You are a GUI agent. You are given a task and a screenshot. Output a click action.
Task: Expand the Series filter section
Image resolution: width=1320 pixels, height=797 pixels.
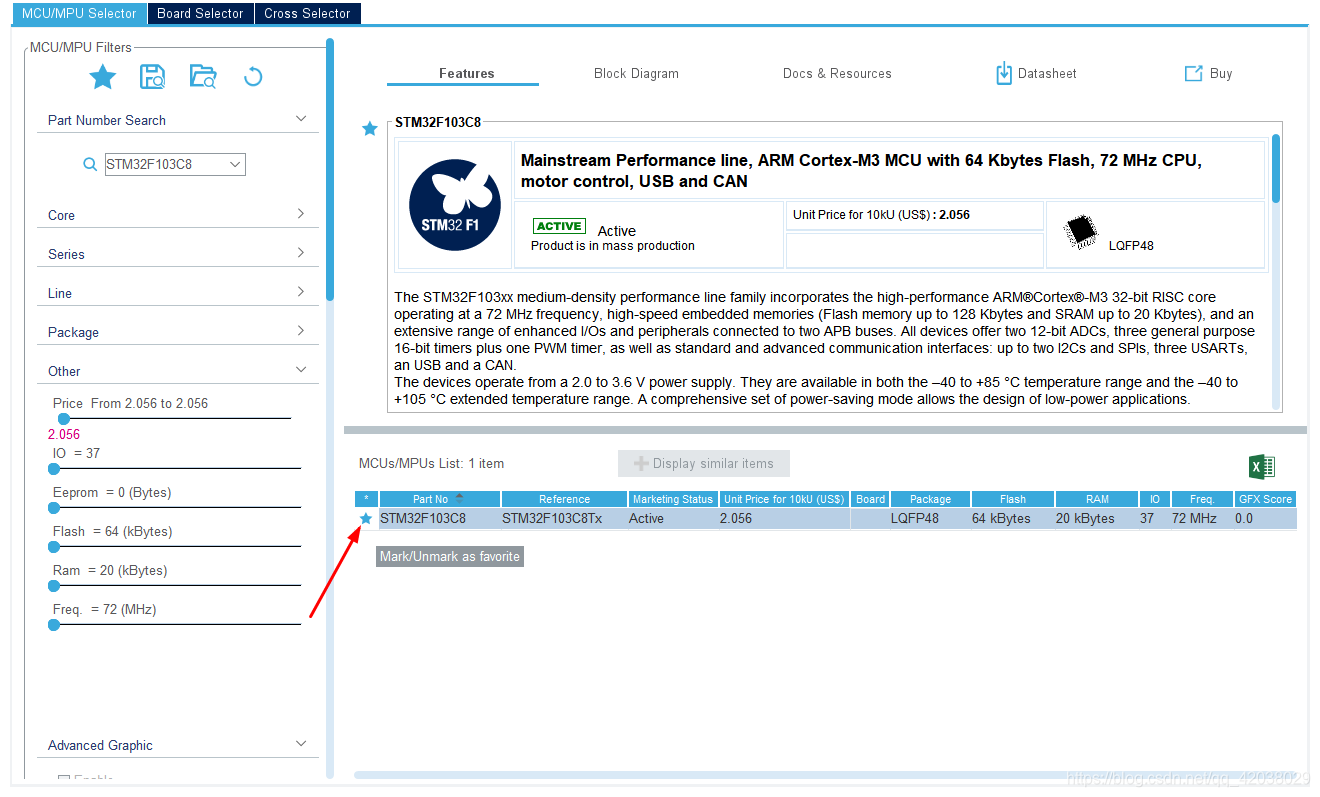coord(301,253)
